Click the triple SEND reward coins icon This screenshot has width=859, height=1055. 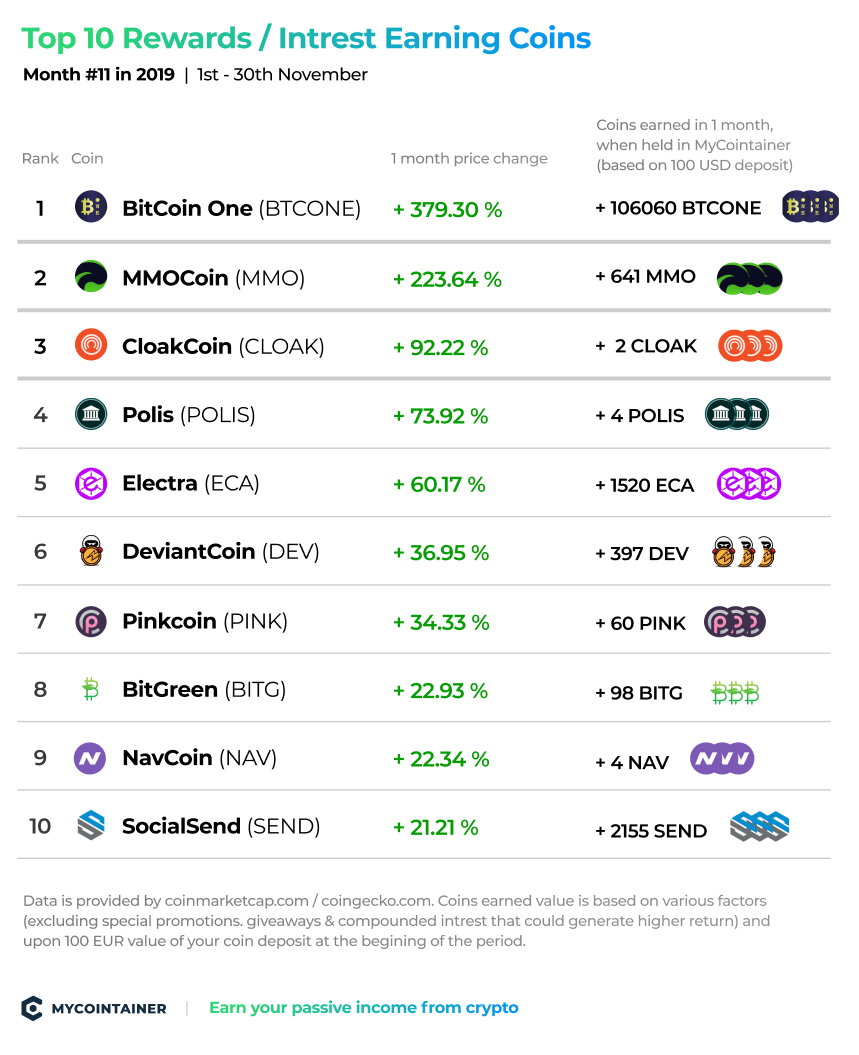click(x=759, y=827)
